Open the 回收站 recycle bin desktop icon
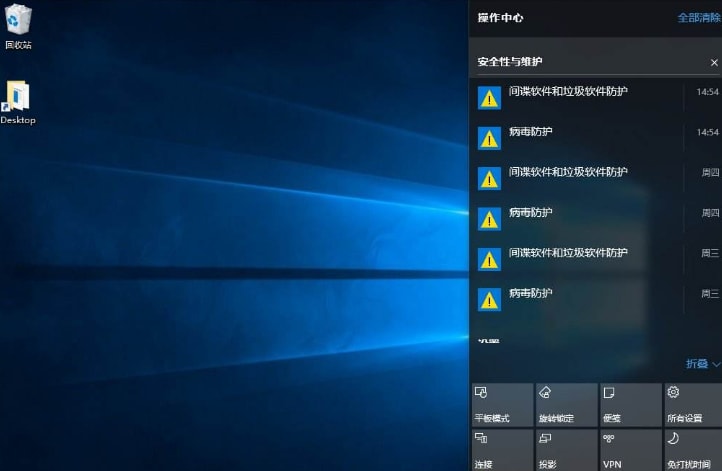This screenshot has height=471, width=722. [18, 26]
